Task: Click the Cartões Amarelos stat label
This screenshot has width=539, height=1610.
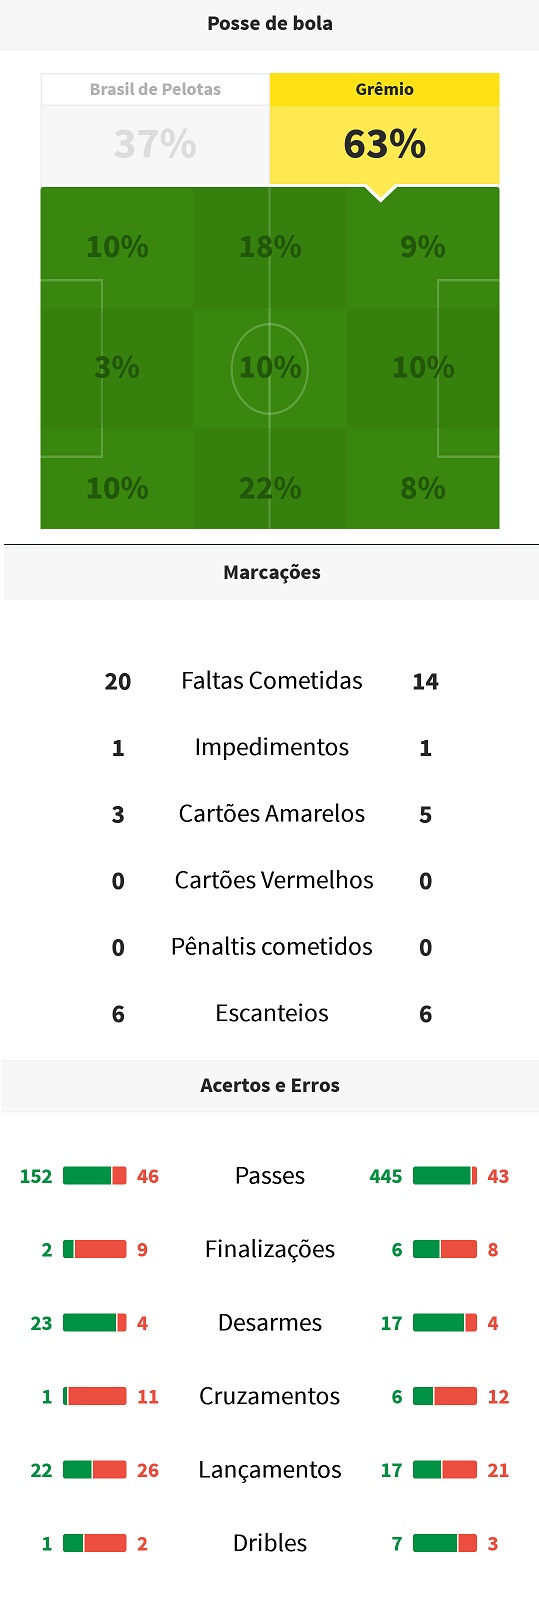Action: [x=272, y=814]
